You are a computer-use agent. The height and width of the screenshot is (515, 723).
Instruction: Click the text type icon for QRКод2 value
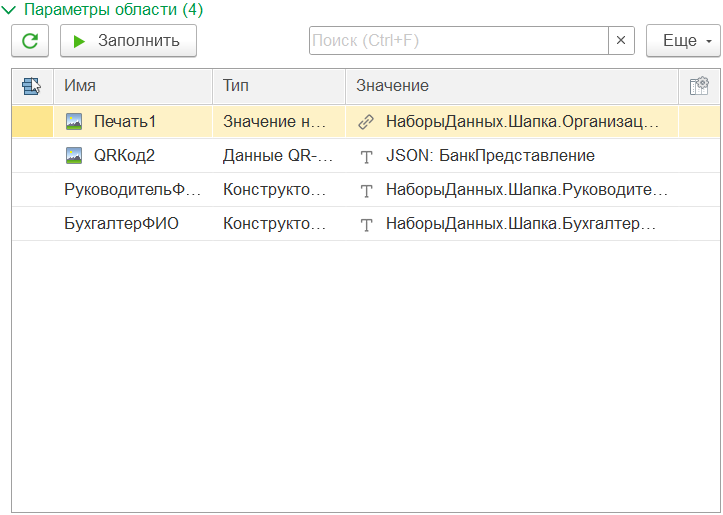tap(366, 156)
